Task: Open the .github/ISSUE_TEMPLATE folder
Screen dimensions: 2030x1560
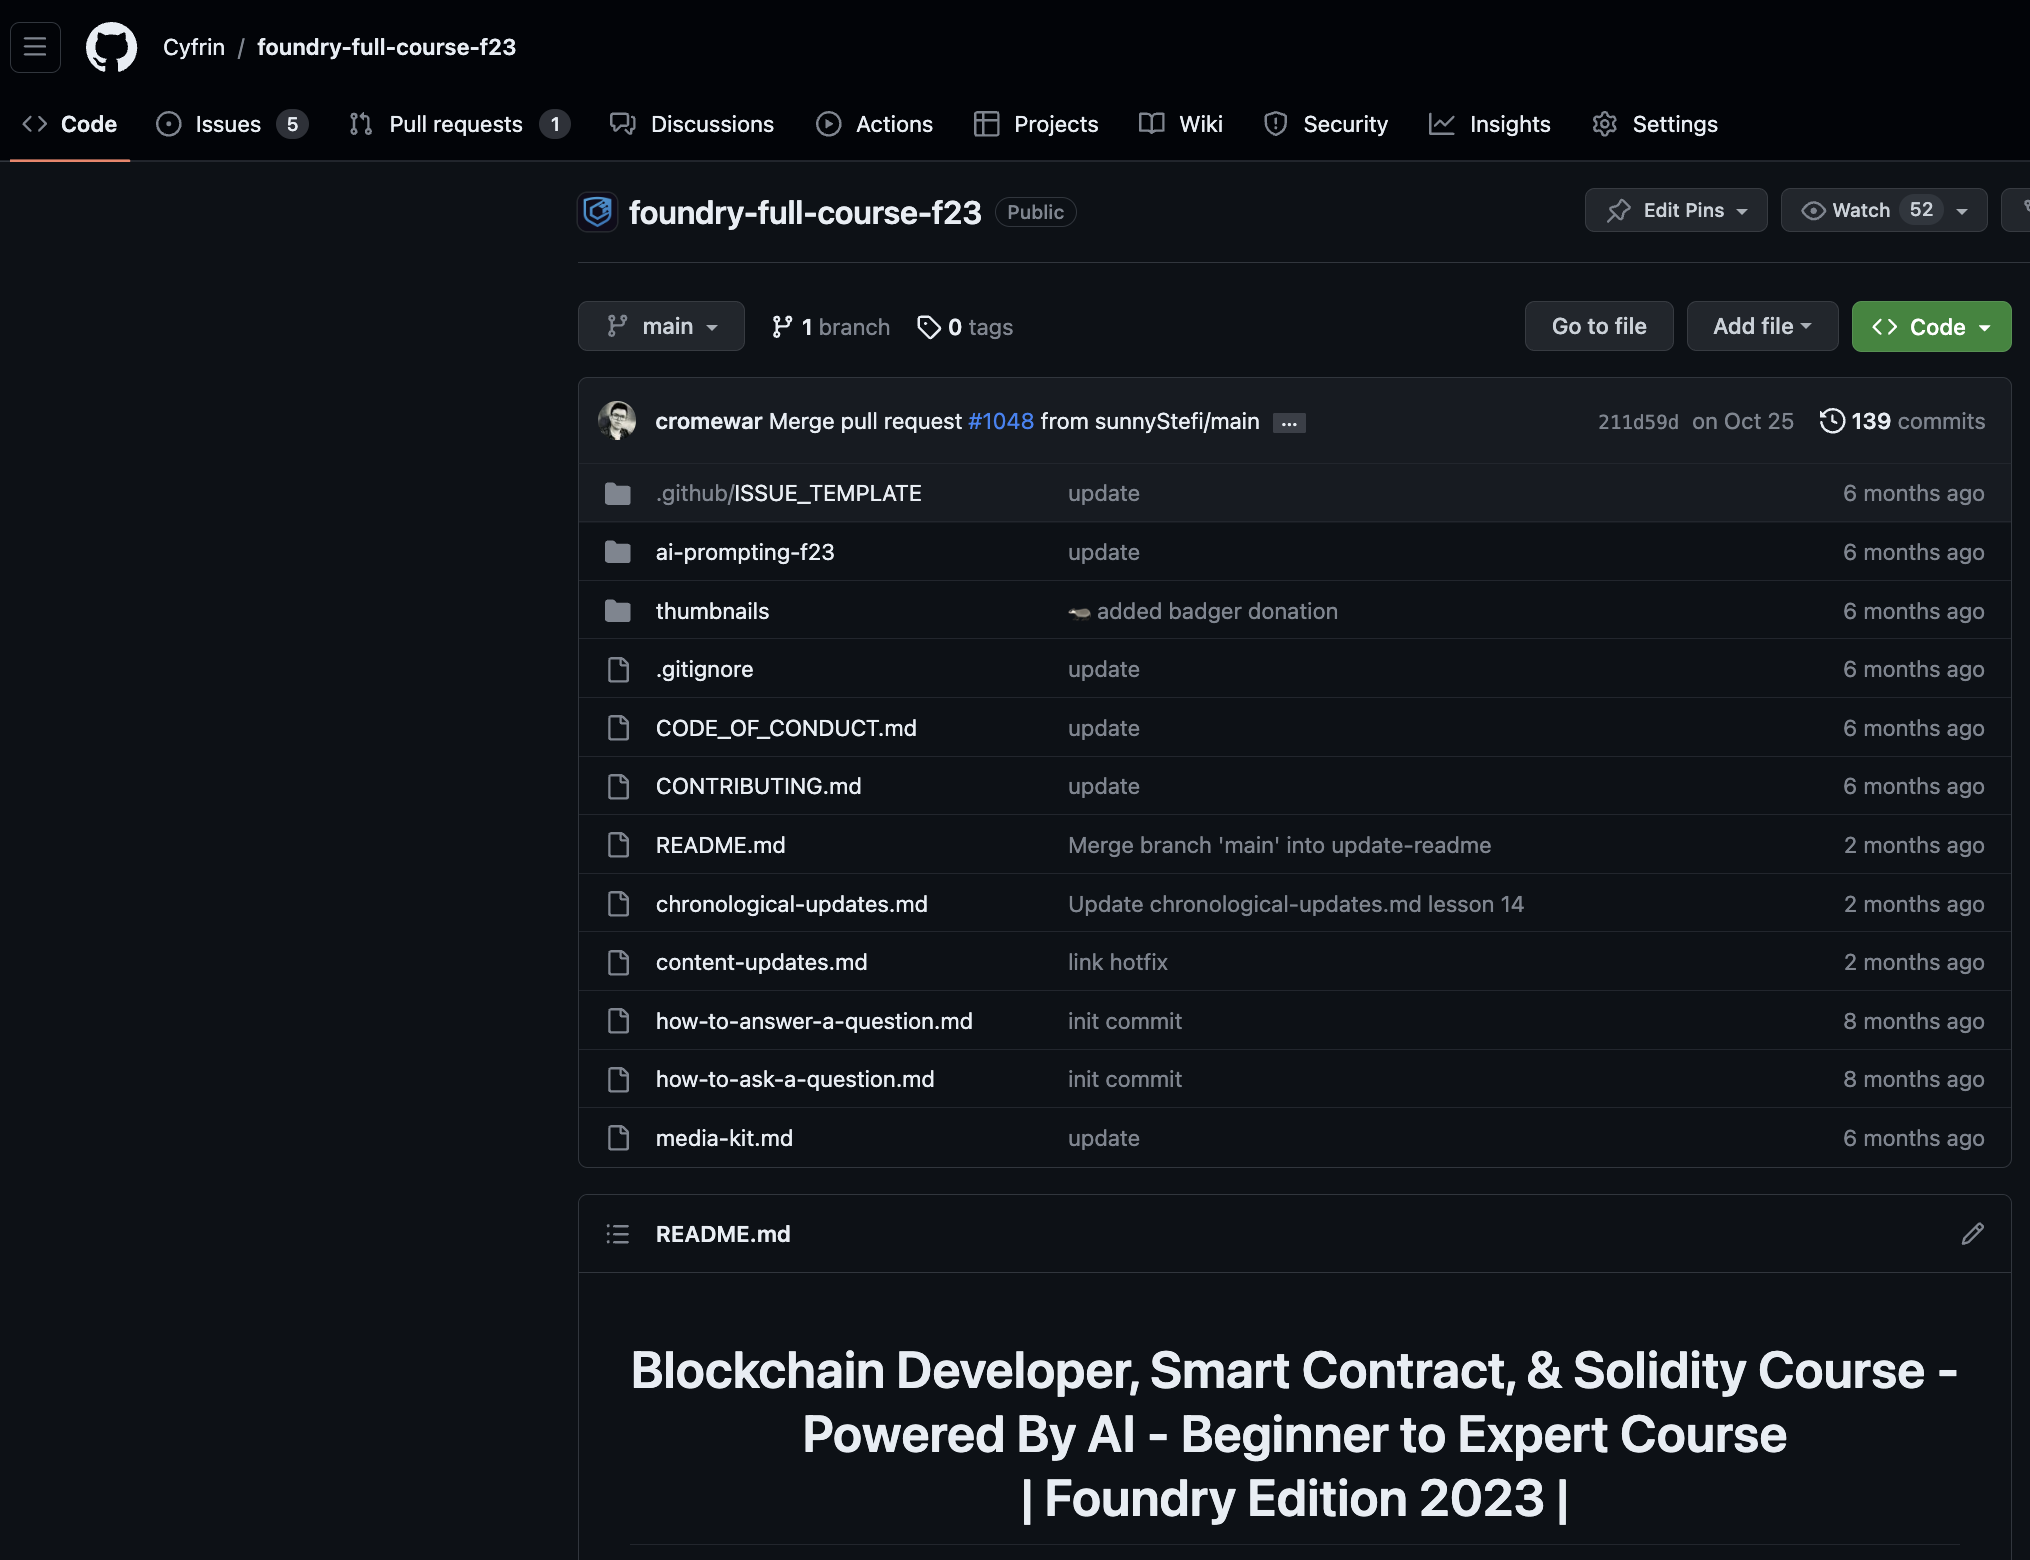Action: pyautogui.click(x=788, y=493)
